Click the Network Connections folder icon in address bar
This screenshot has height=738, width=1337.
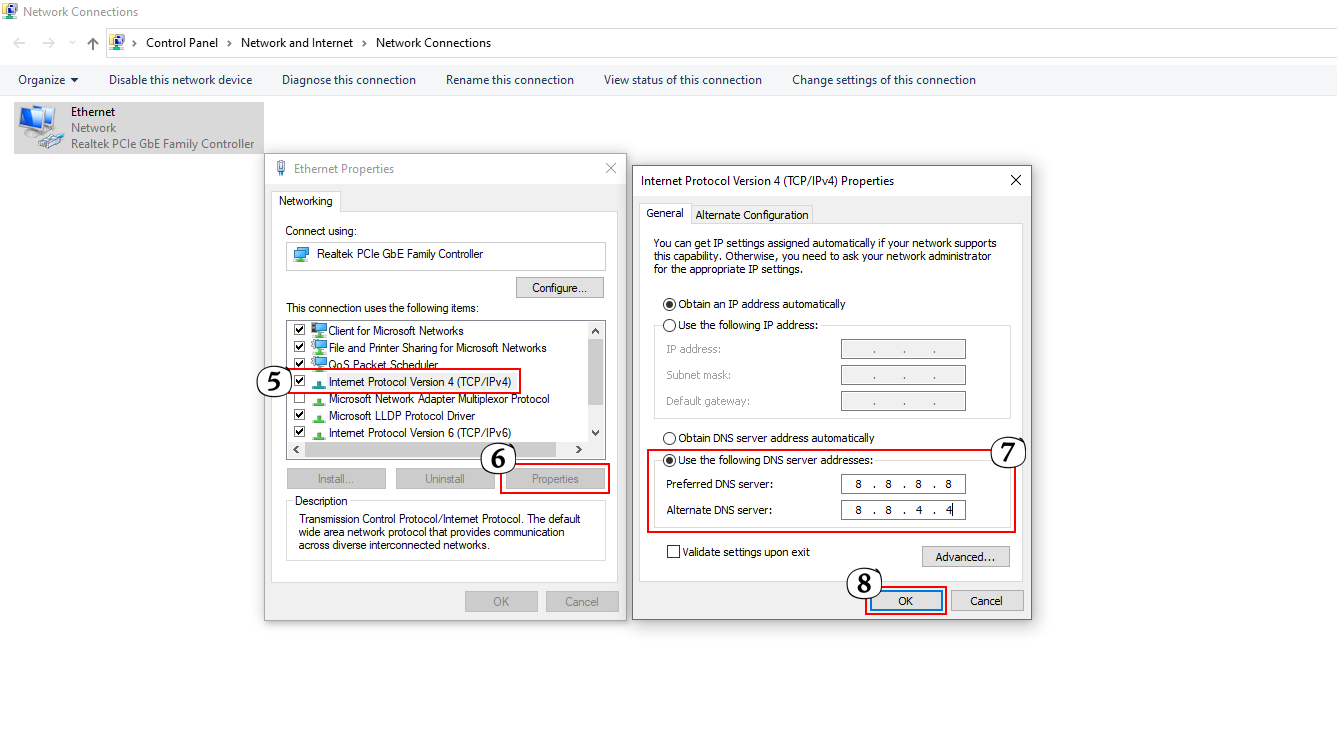pos(117,43)
